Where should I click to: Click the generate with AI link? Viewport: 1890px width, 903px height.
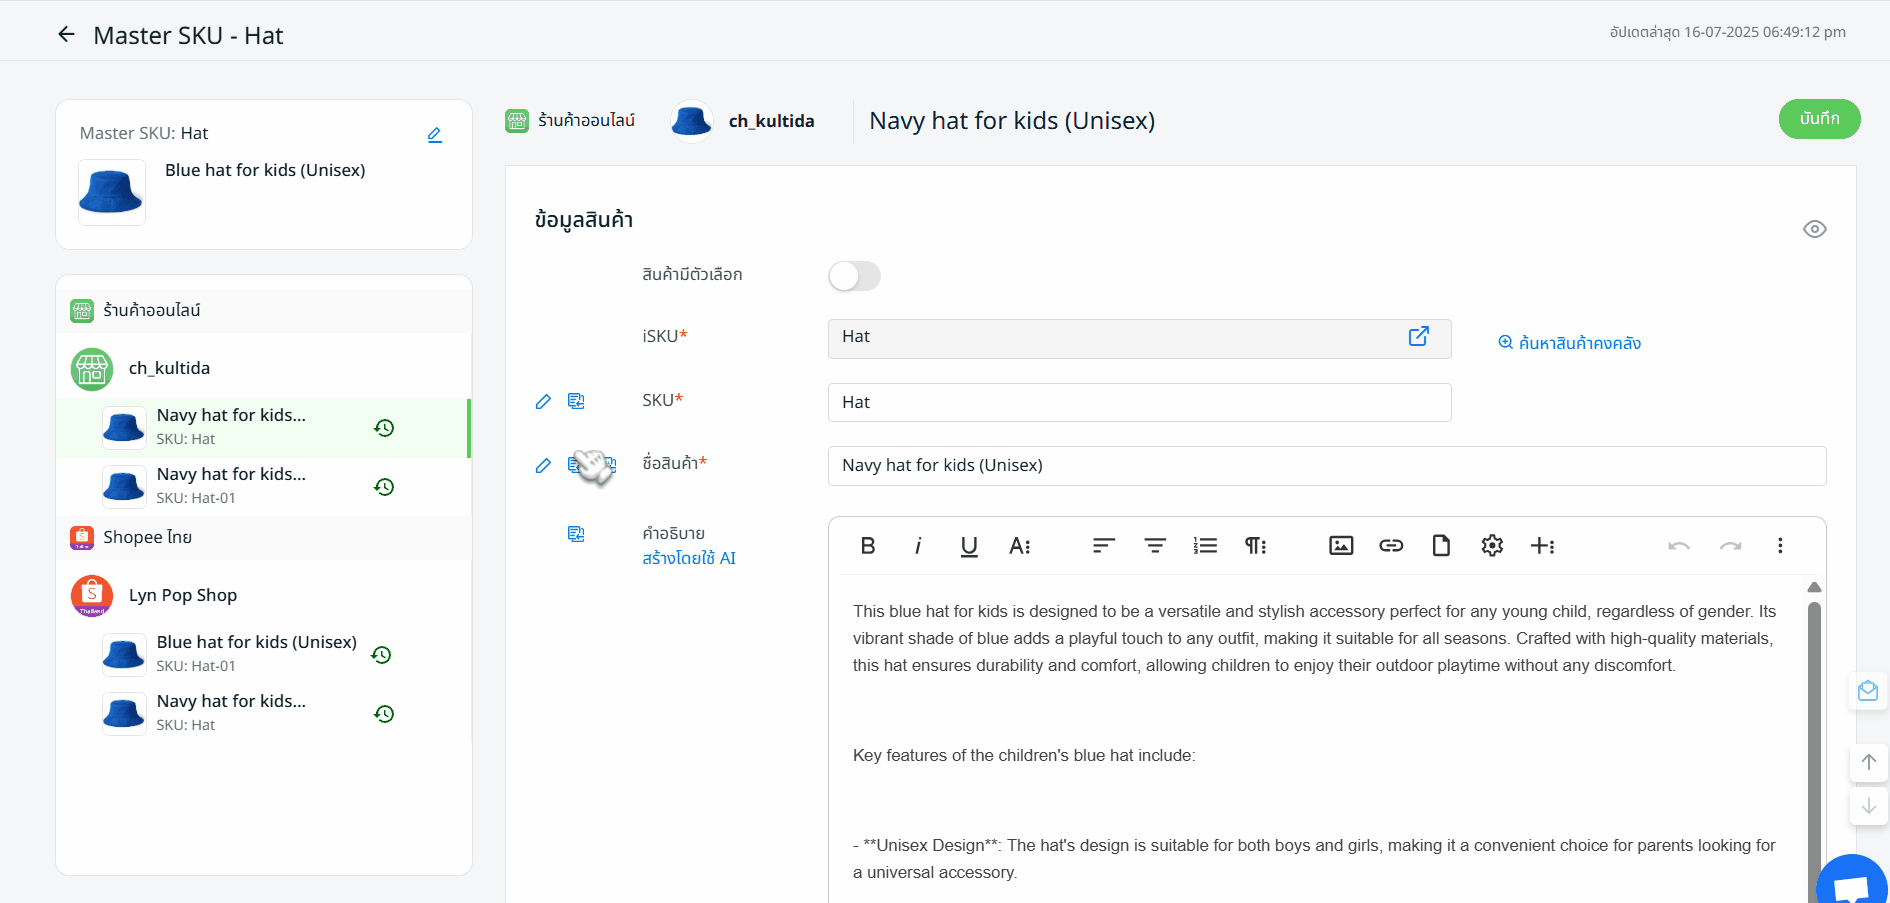pos(688,559)
